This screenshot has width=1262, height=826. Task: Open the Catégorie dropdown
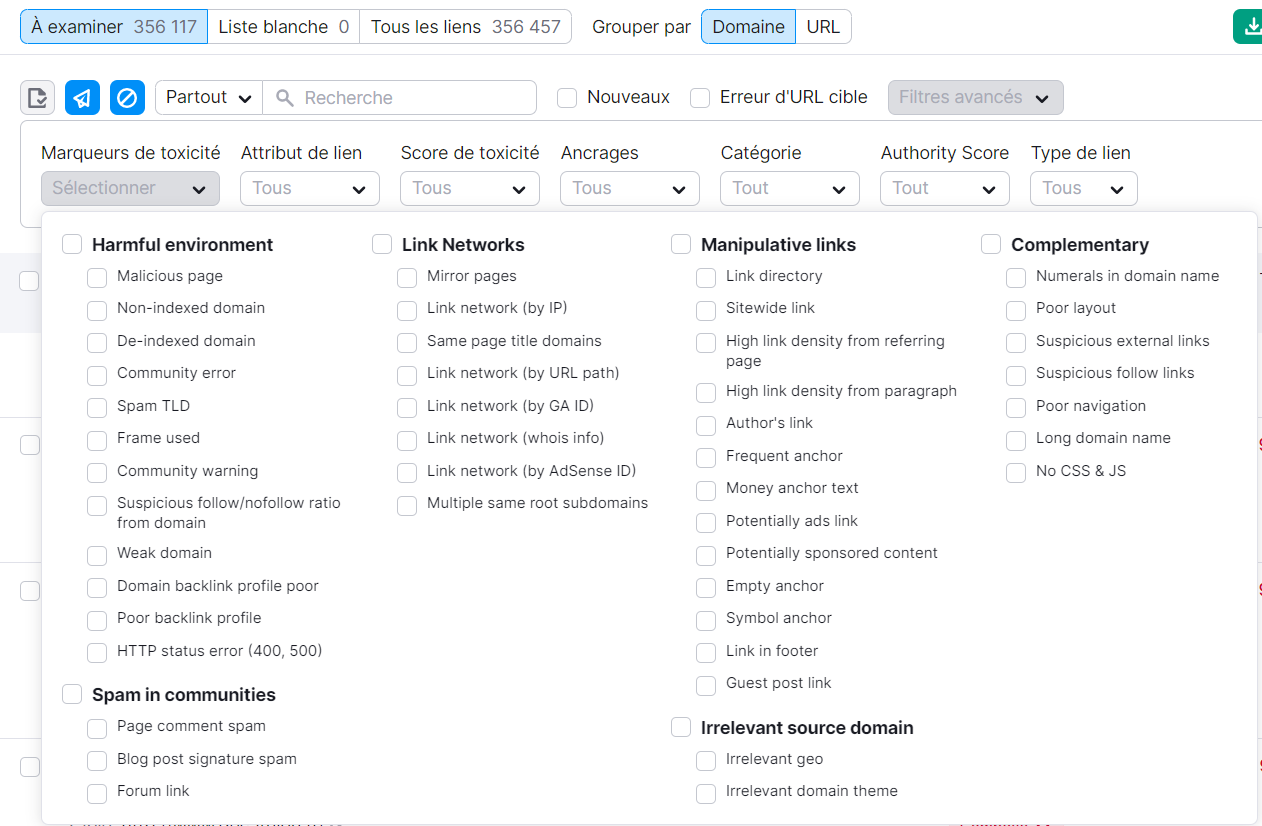[x=789, y=188]
